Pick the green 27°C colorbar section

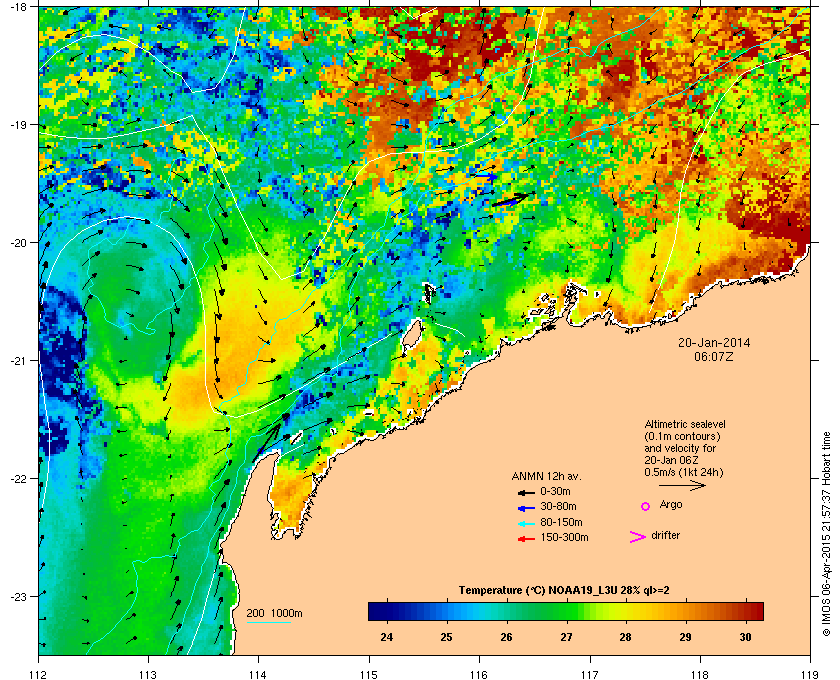click(566, 611)
